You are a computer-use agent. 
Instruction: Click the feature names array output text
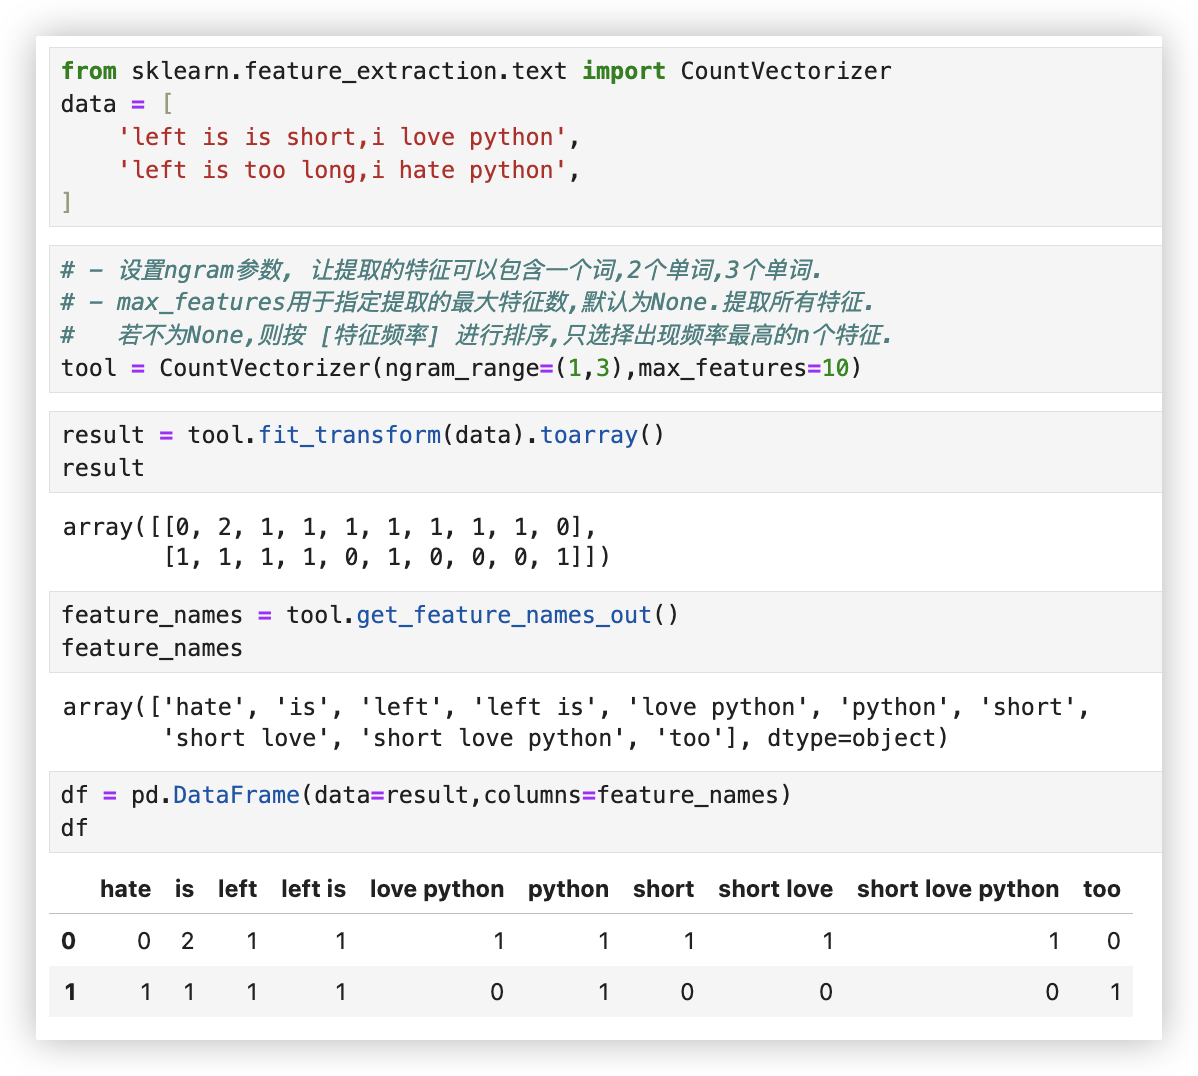coord(575,708)
